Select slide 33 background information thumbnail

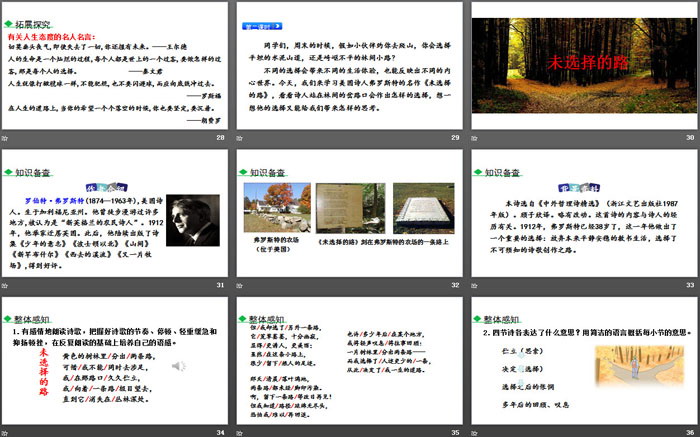pyautogui.click(x=584, y=213)
